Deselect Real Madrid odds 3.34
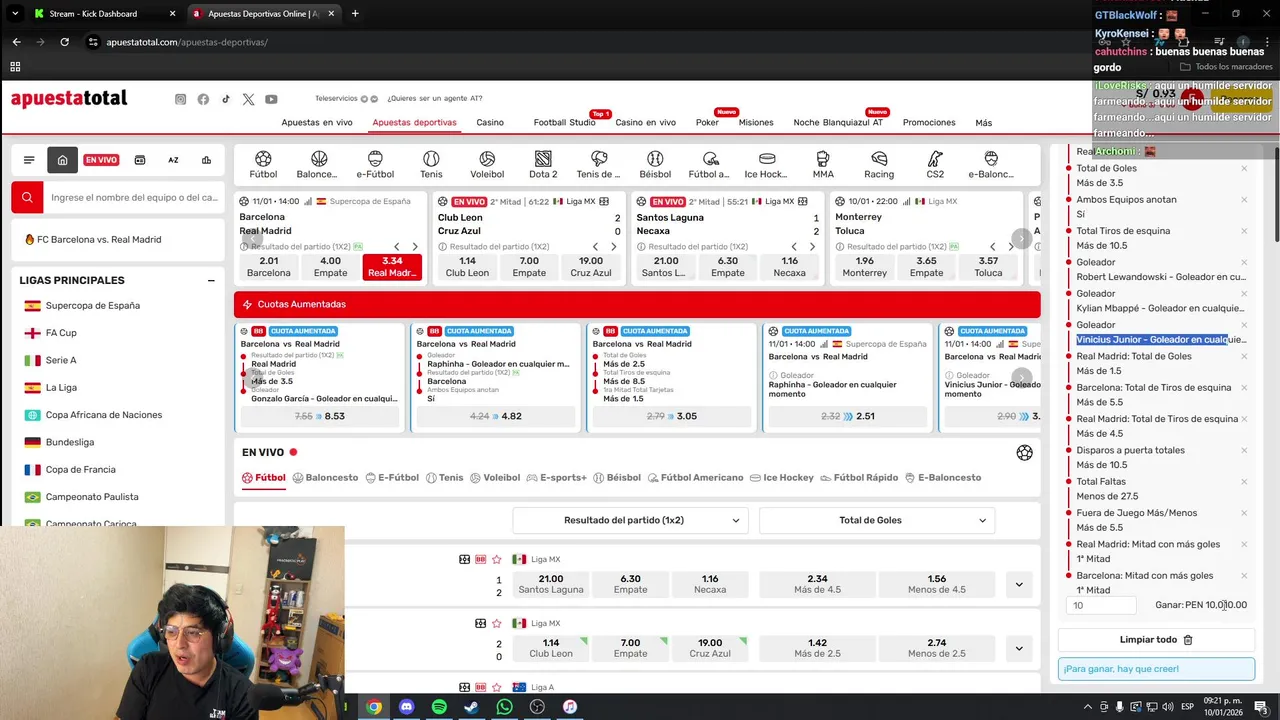The image size is (1280, 720). click(392, 267)
